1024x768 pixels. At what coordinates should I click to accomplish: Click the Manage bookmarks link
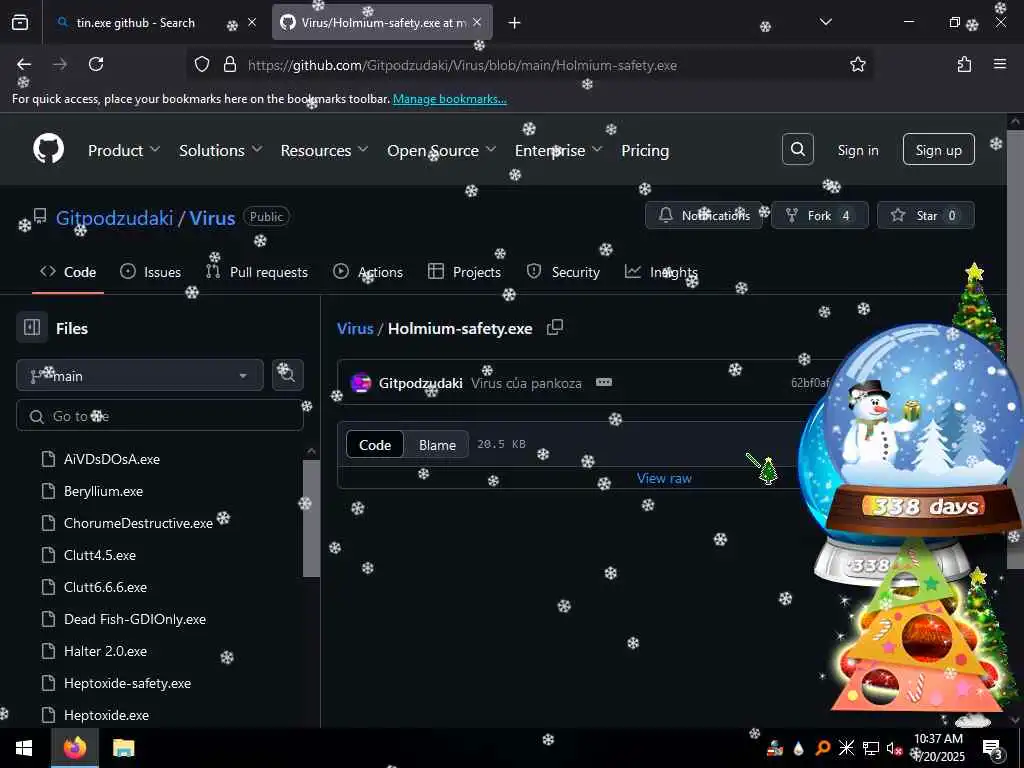449,99
